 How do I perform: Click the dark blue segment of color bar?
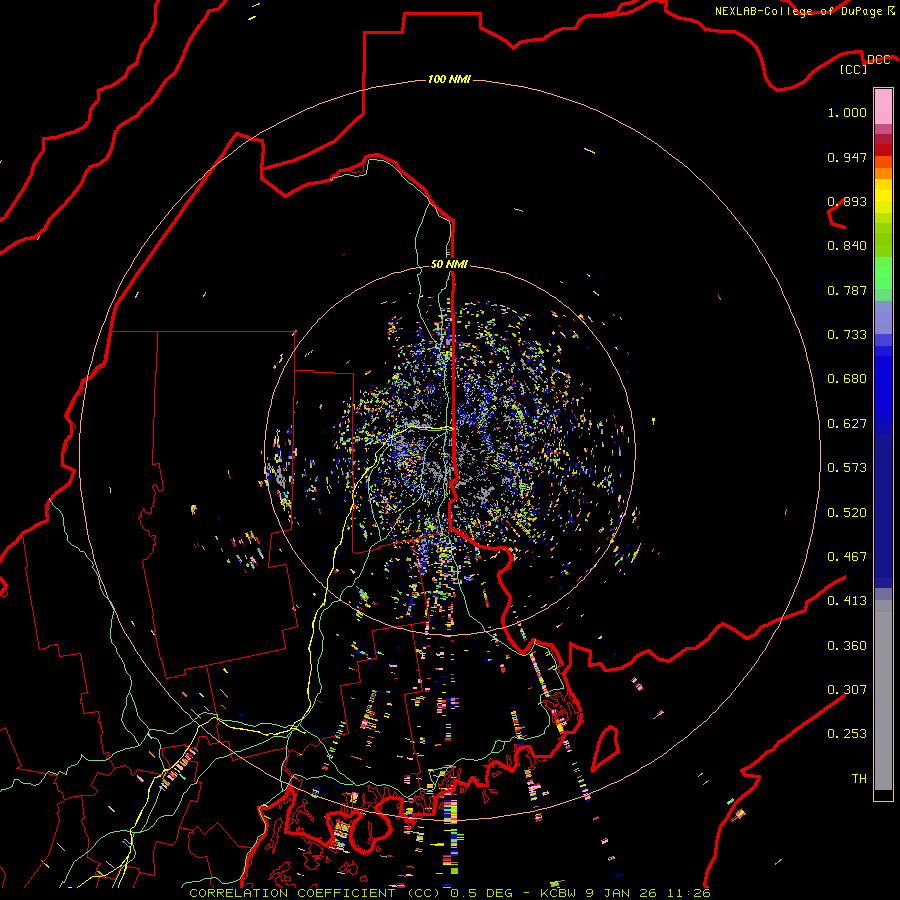tap(883, 511)
